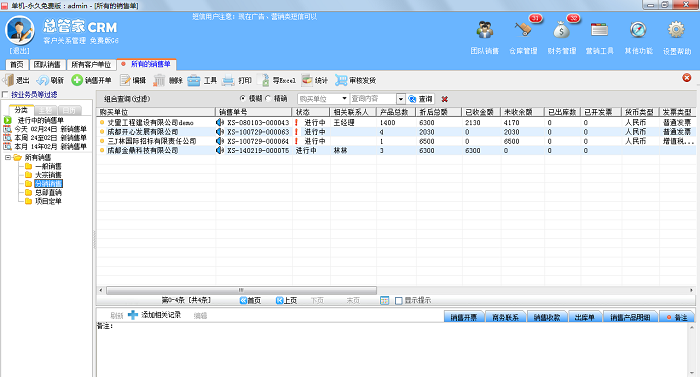The height and width of the screenshot is (377, 700).
Task: Open 仓库管理 warehouse icon
Action: click(523, 30)
